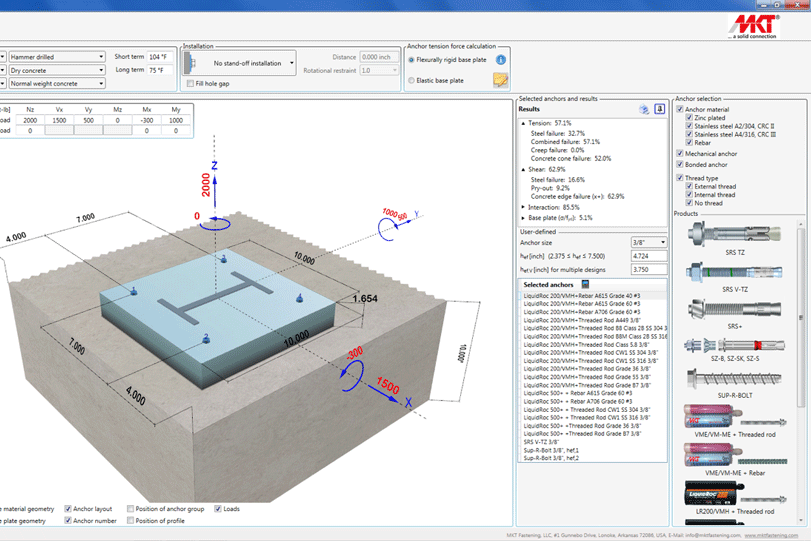This screenshot has height=541, width=811.
Task: Uncheck External thread checkbox
Action: coord(689,186)
